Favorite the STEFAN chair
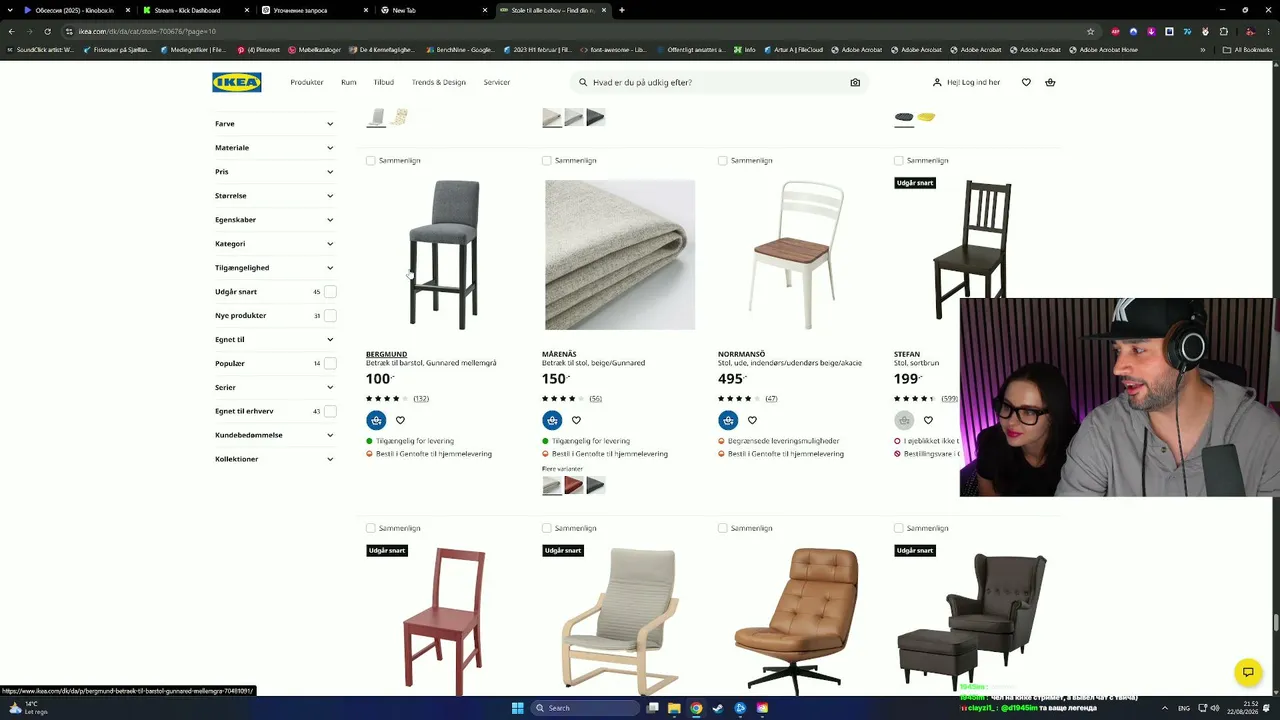The height and width of the screenshot is (720, 1280). pyautogui.click(x=928, y=420)
